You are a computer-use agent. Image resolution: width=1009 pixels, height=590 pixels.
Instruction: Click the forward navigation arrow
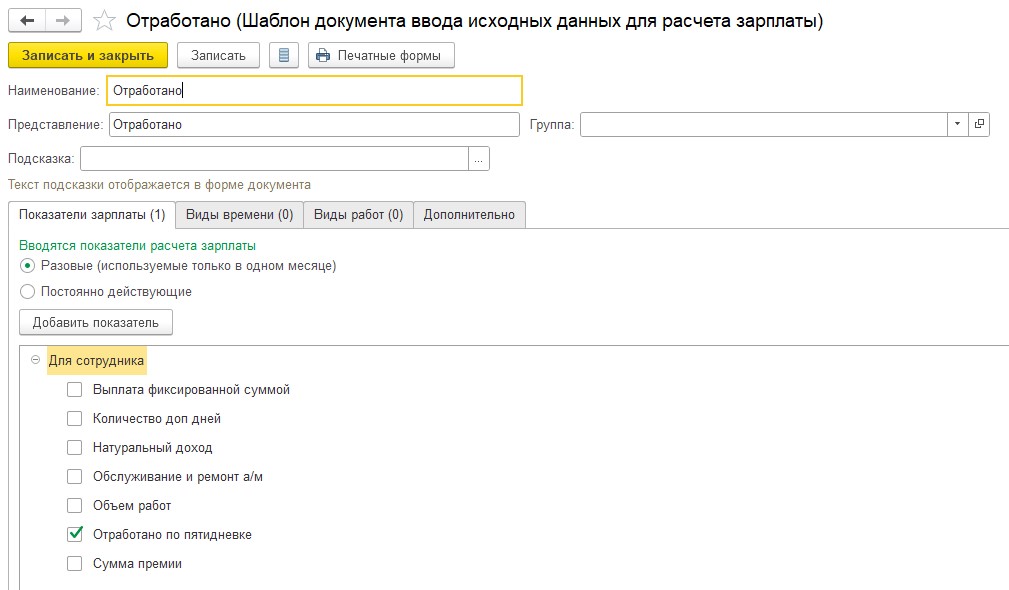click(x=63, y=21)
